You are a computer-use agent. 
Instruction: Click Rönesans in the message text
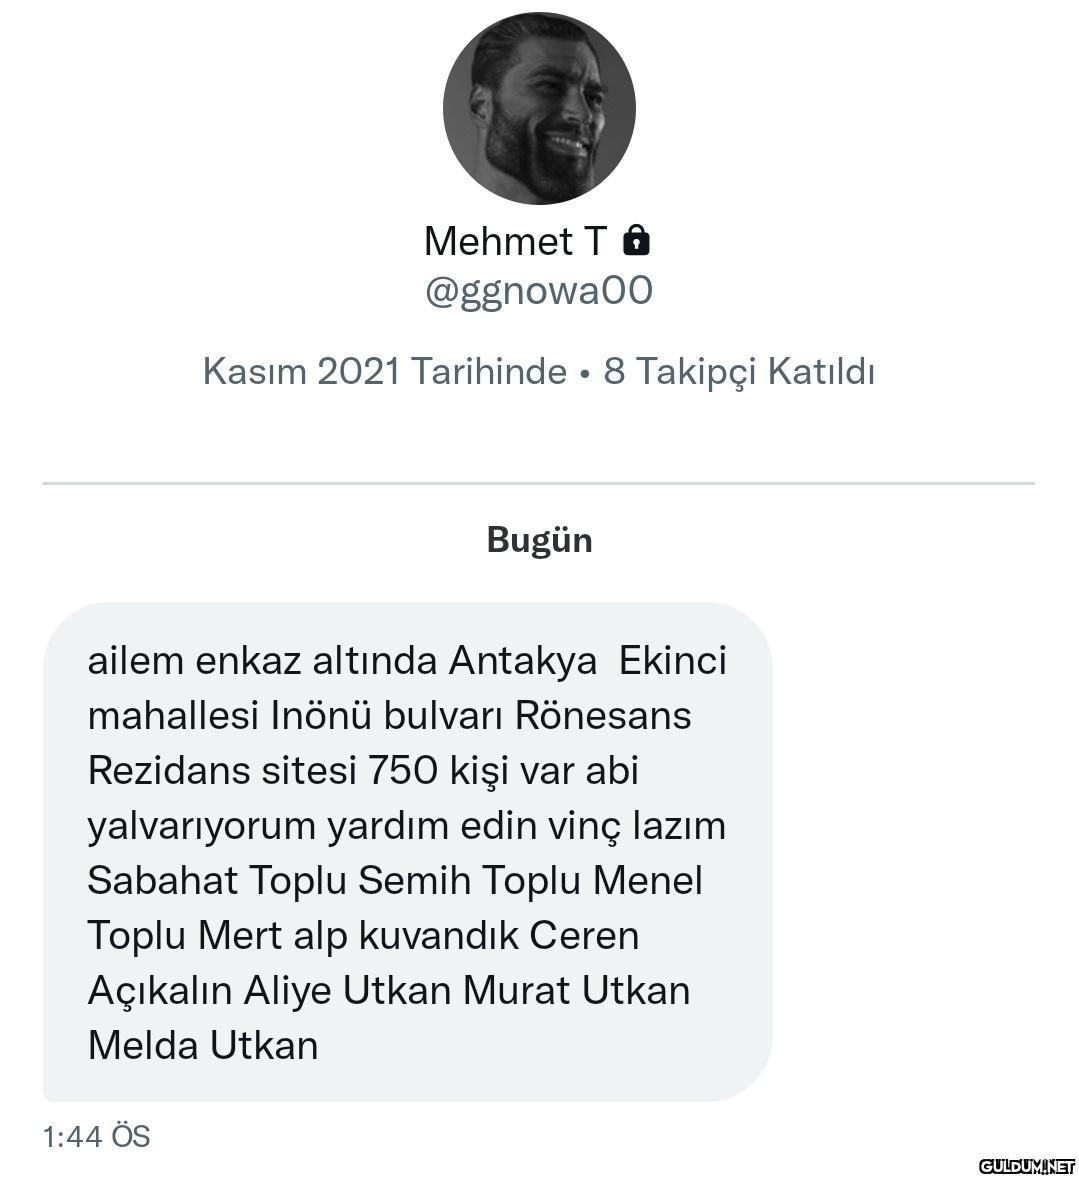[603, 716]
